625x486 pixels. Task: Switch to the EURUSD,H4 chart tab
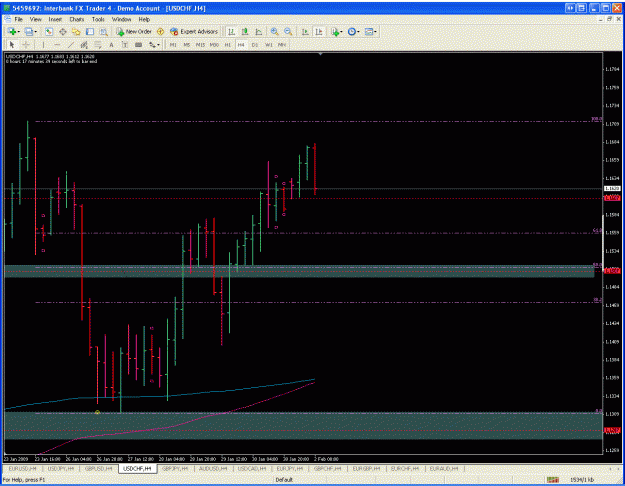(x=22, y=469)
